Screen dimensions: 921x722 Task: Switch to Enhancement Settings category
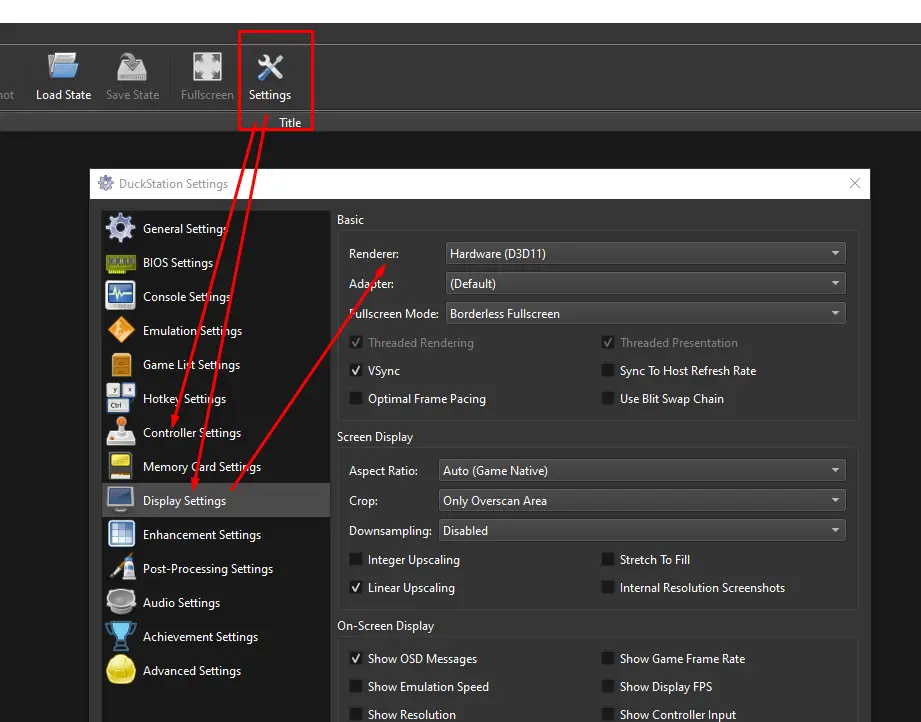[201, 535]
